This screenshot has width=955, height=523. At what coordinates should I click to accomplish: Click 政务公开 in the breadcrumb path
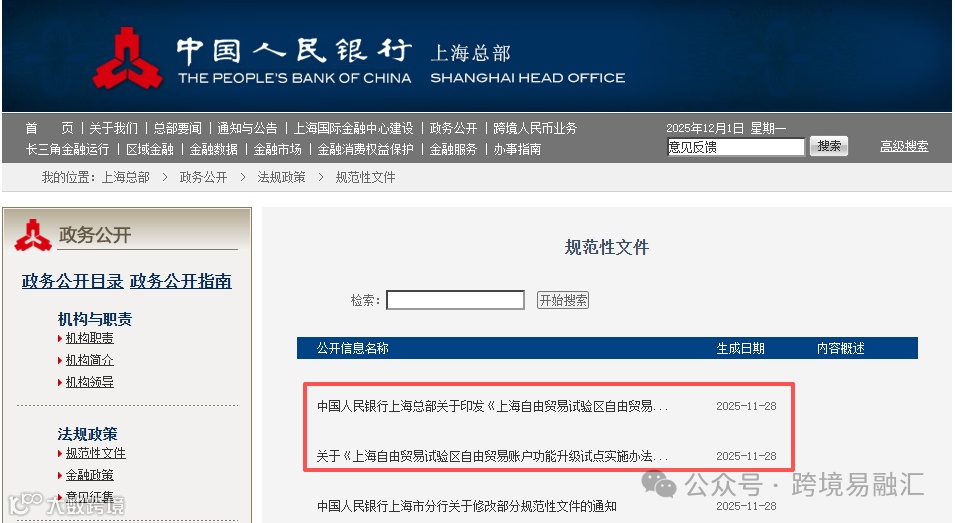(203, 177)
